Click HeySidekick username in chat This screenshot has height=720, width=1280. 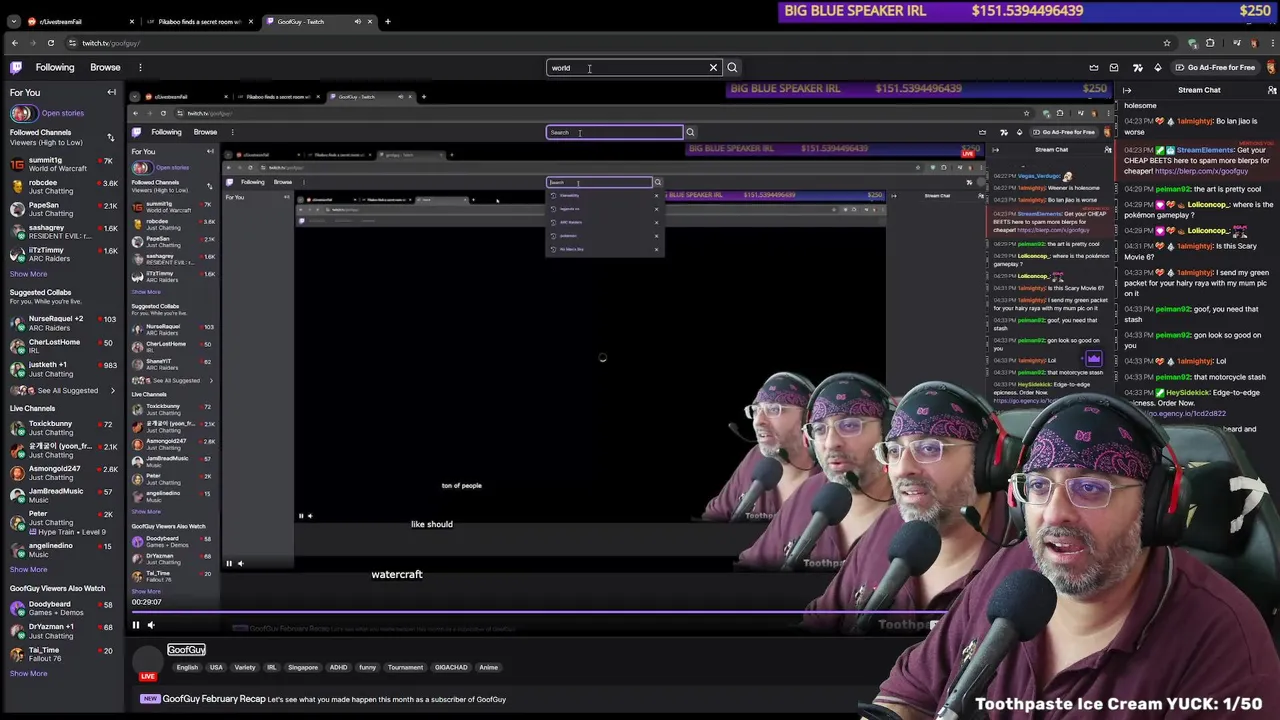point(1188,393)
